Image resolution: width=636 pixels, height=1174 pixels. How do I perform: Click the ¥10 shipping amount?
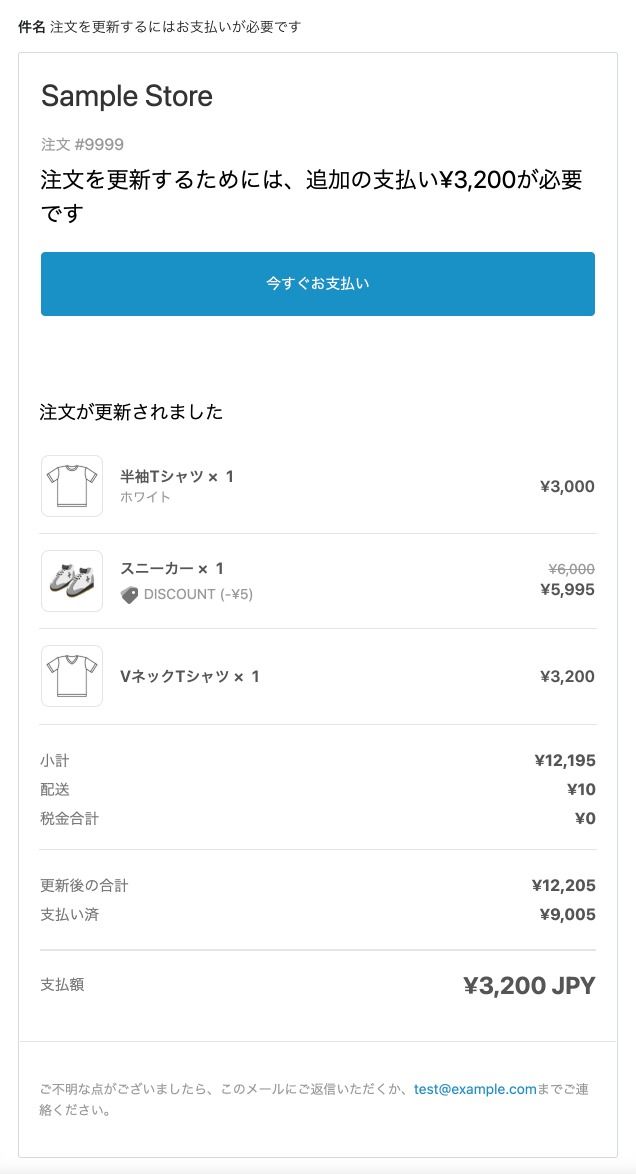(x=580, y=790)
